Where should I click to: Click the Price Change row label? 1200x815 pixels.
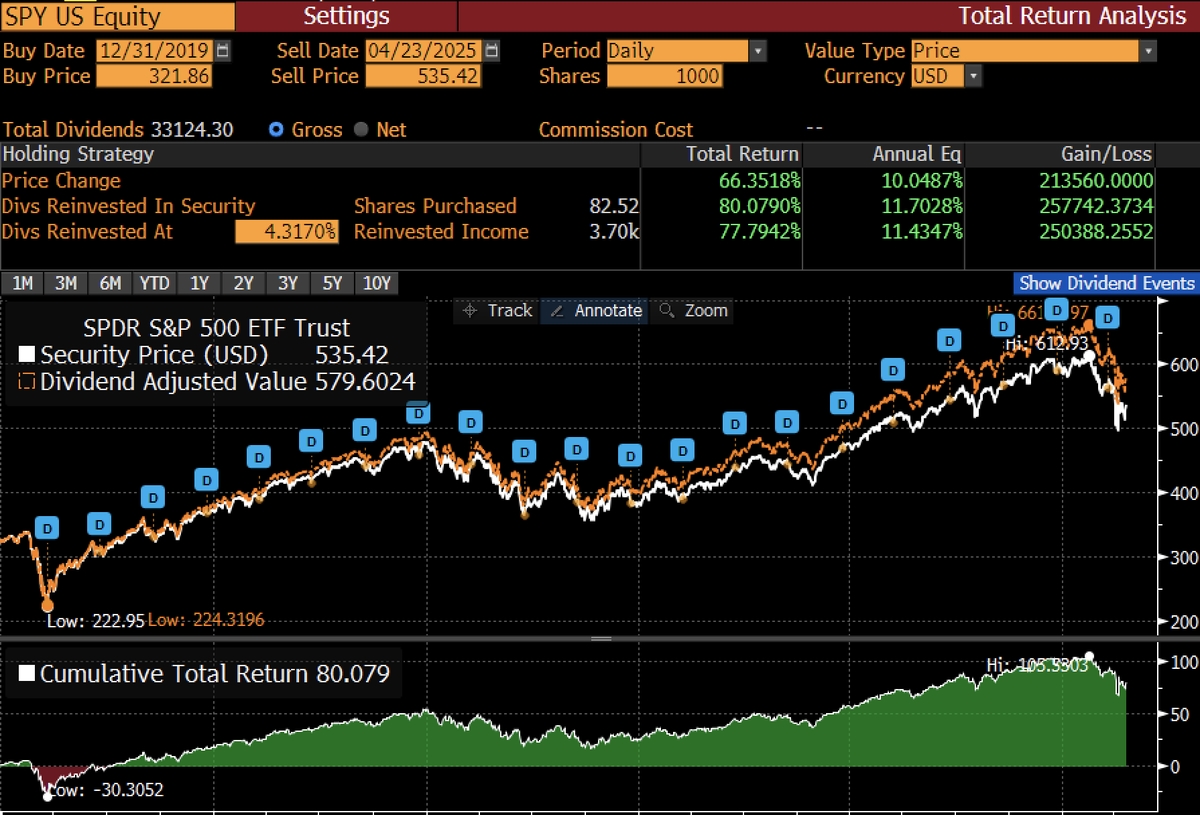(61, 181)
